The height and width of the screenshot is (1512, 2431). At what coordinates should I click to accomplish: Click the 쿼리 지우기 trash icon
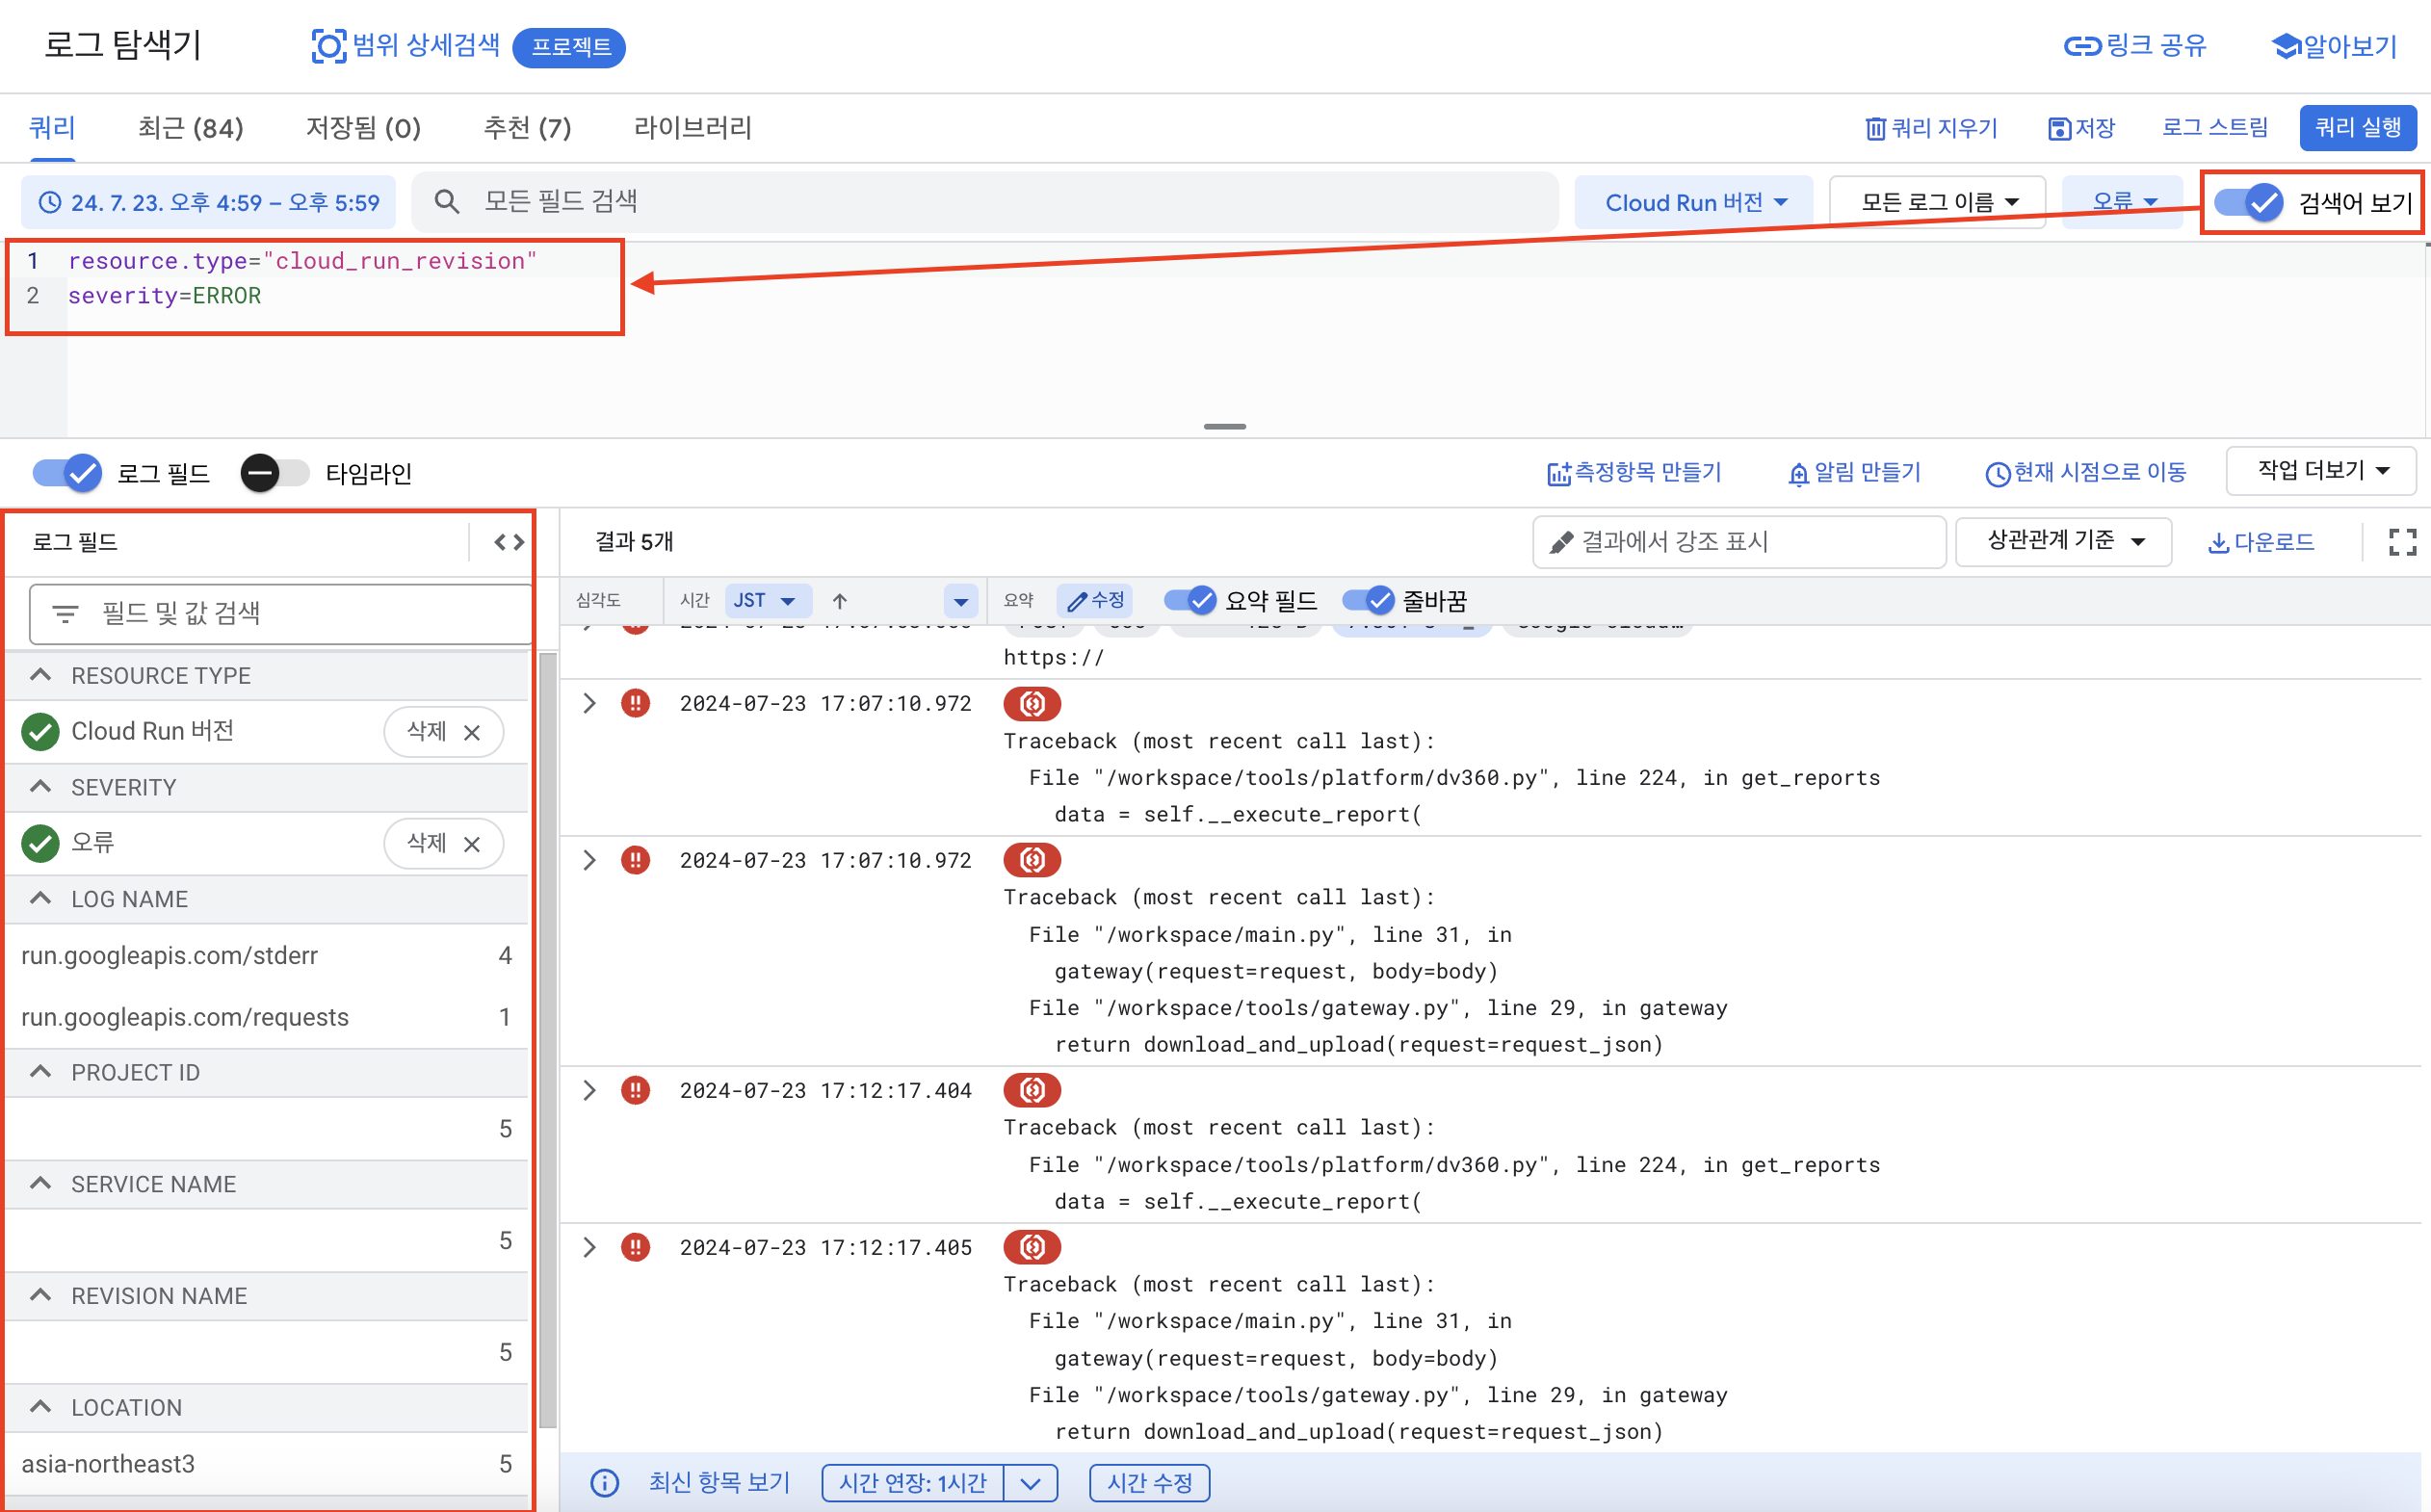tap(1875, 129)
